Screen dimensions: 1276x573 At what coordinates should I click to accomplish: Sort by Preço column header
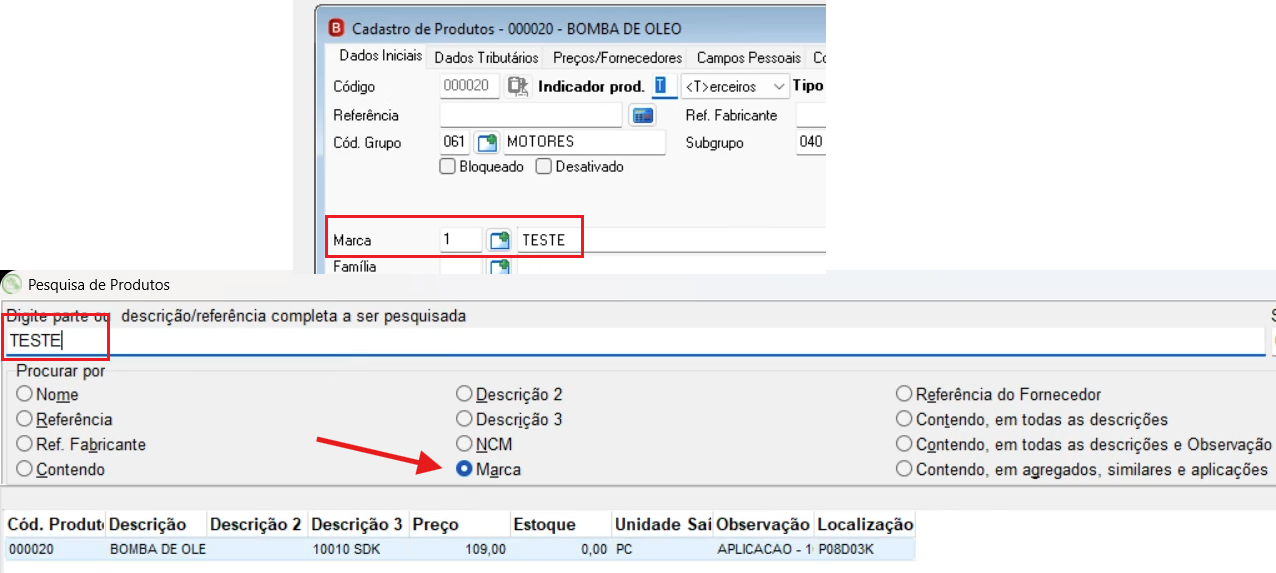pos(459,524)
